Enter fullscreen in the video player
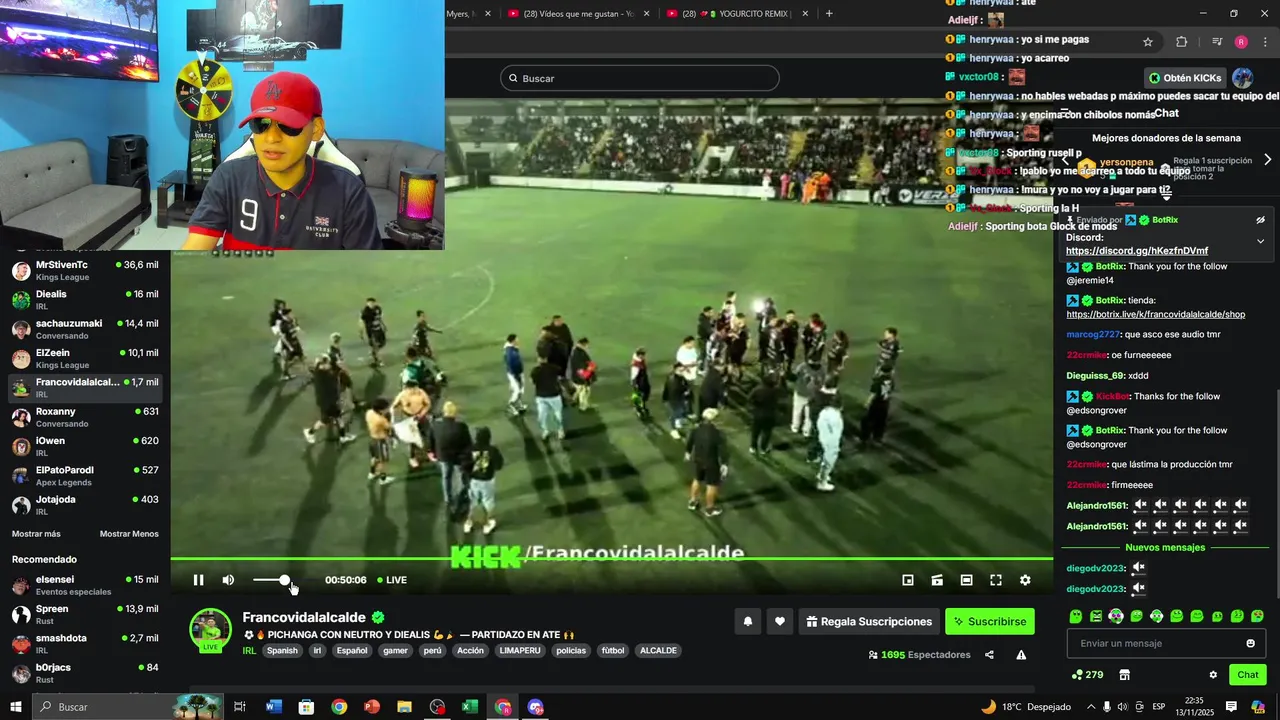This screenshot has width=1280, height=720. (996, 580)
